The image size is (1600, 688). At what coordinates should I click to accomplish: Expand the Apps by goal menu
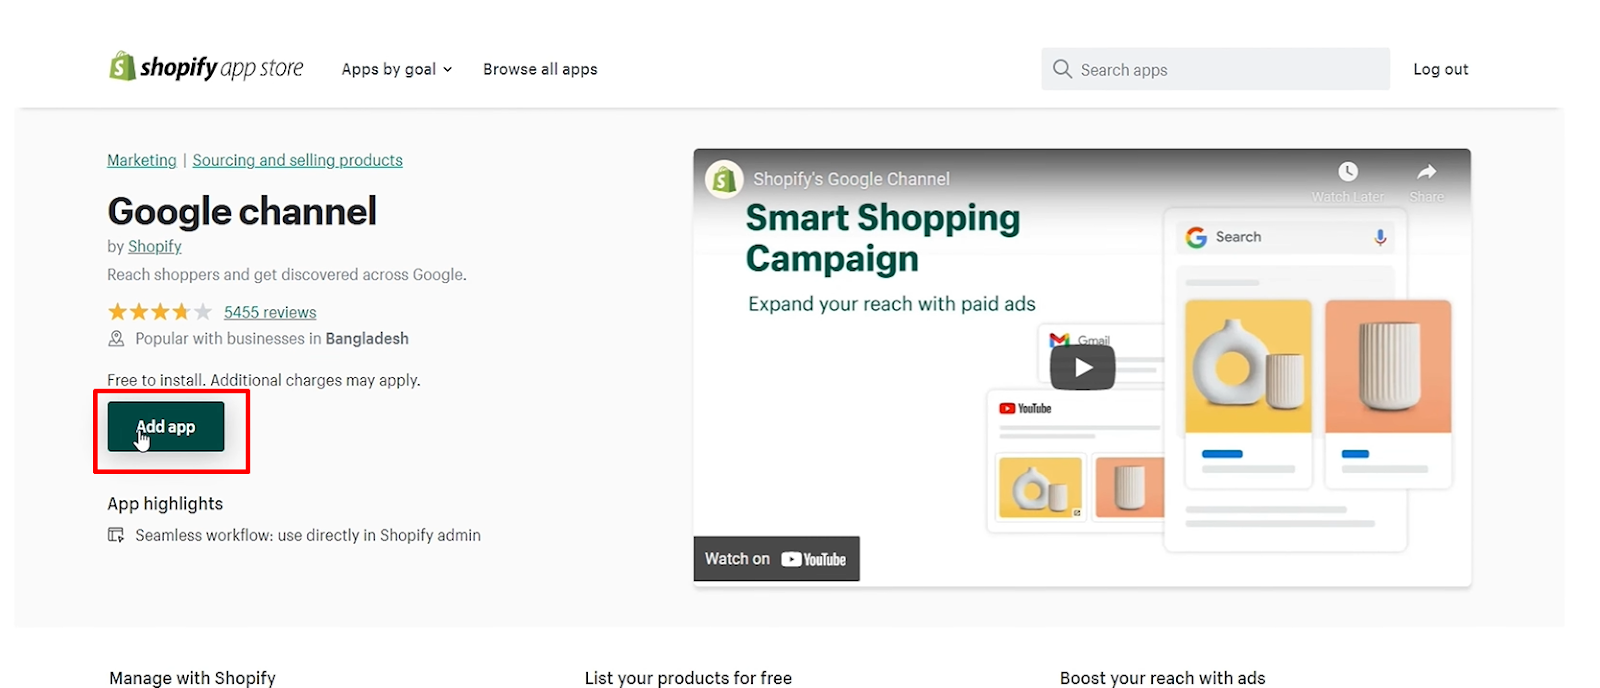[x=397, y=69]
